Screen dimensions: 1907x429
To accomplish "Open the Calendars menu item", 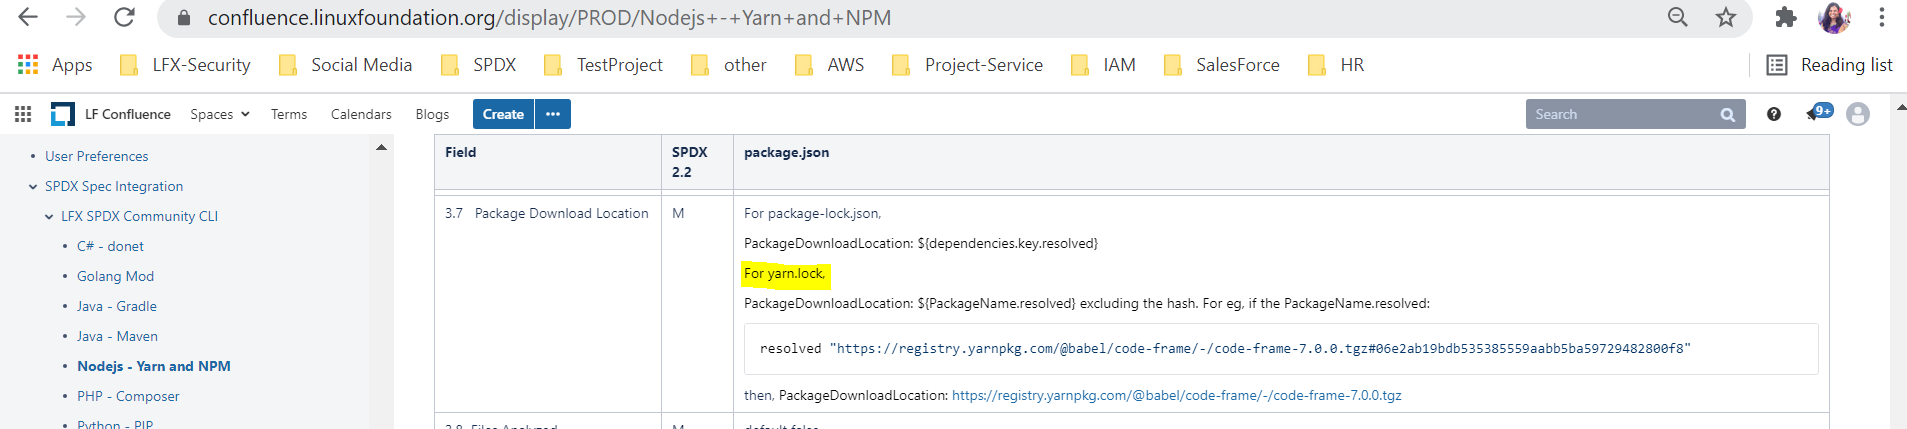I will click(361, 114).
